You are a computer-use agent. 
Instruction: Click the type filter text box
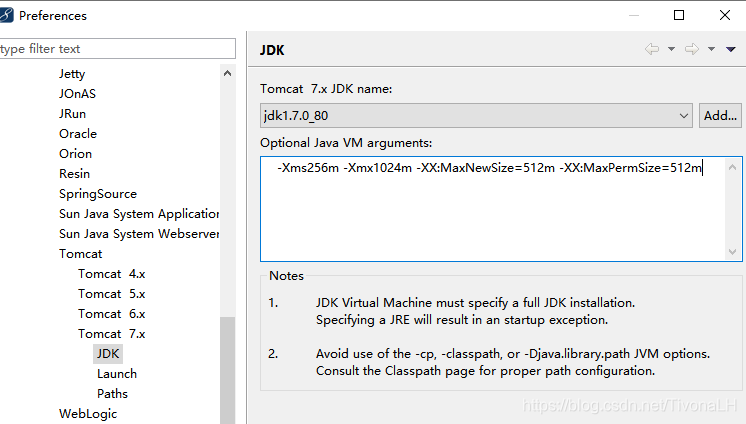click(x=117, y=49)
